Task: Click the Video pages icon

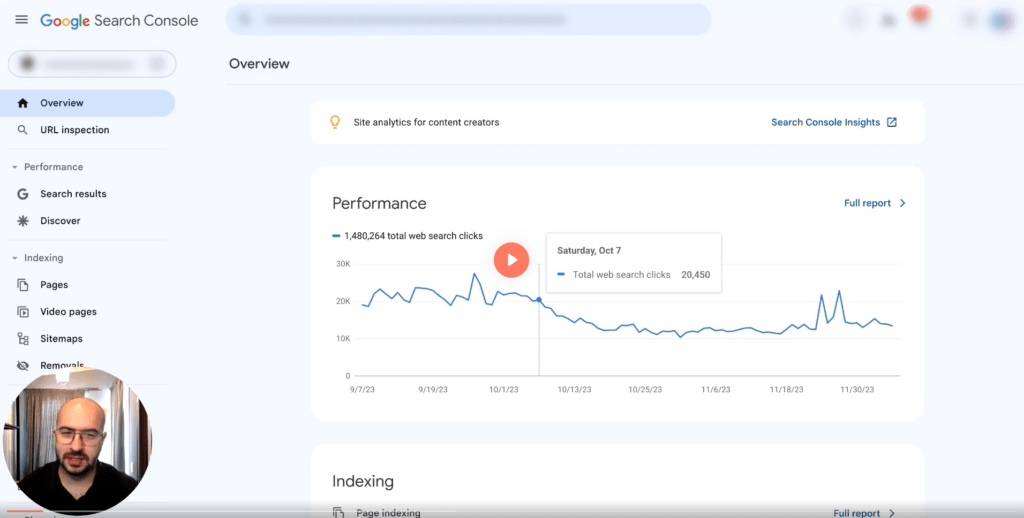Action: (x=23, y=312)
